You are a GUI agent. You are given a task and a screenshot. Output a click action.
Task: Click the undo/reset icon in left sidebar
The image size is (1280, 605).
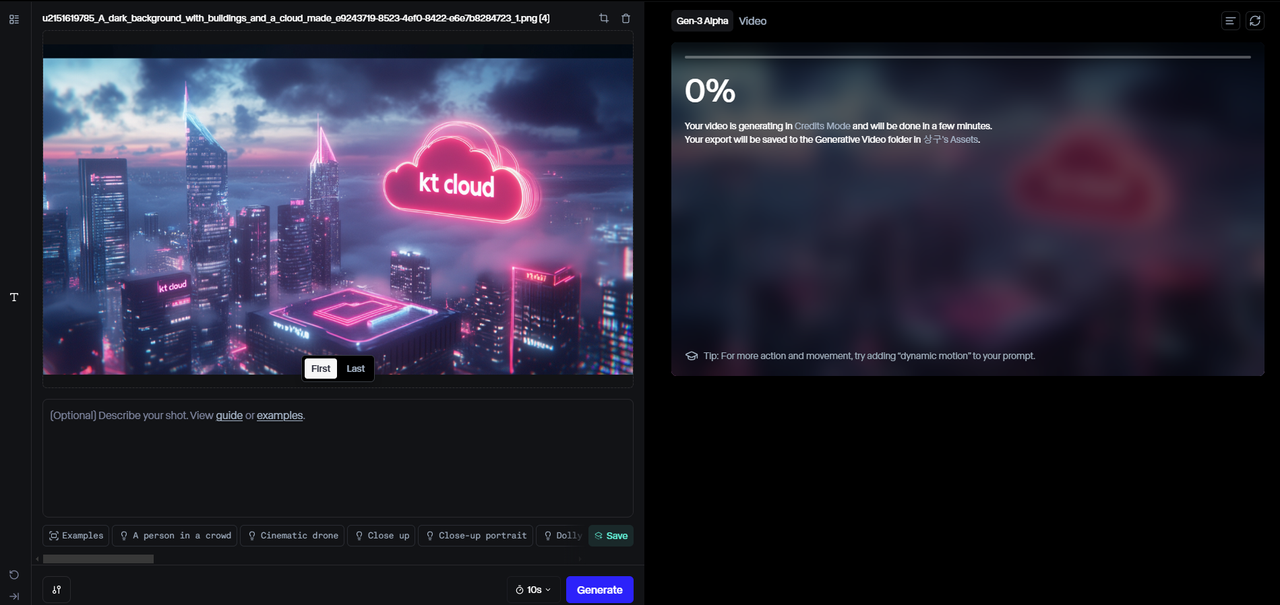point(14,574)
